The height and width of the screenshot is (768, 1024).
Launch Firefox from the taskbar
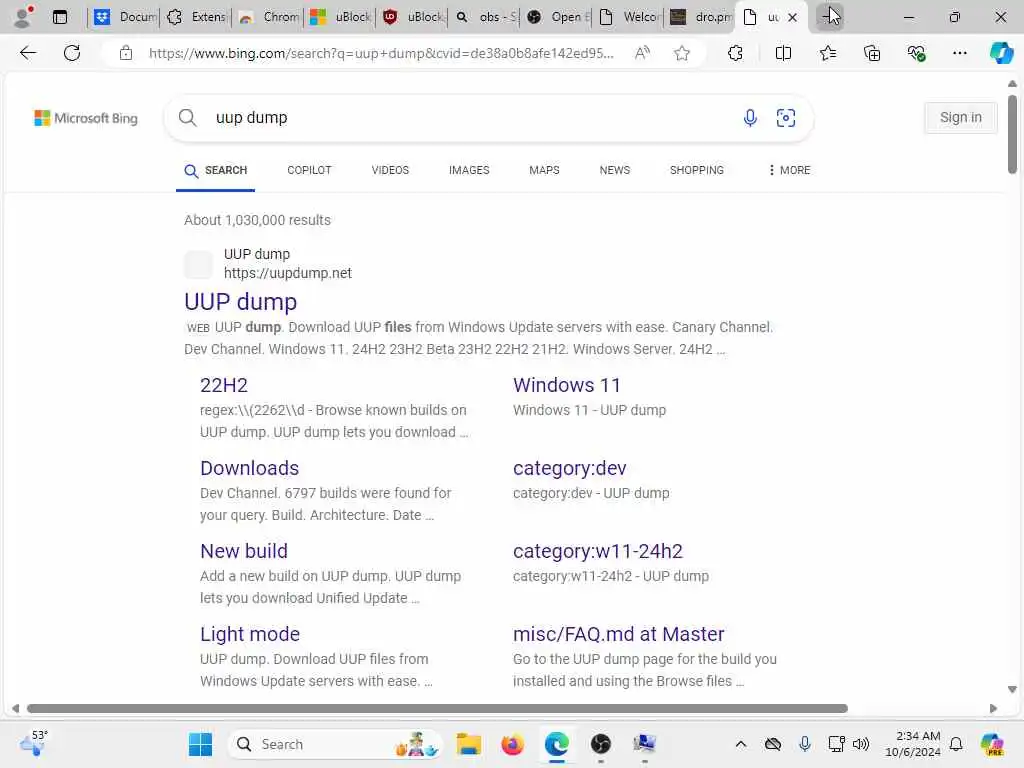click(x=513, y=744)
